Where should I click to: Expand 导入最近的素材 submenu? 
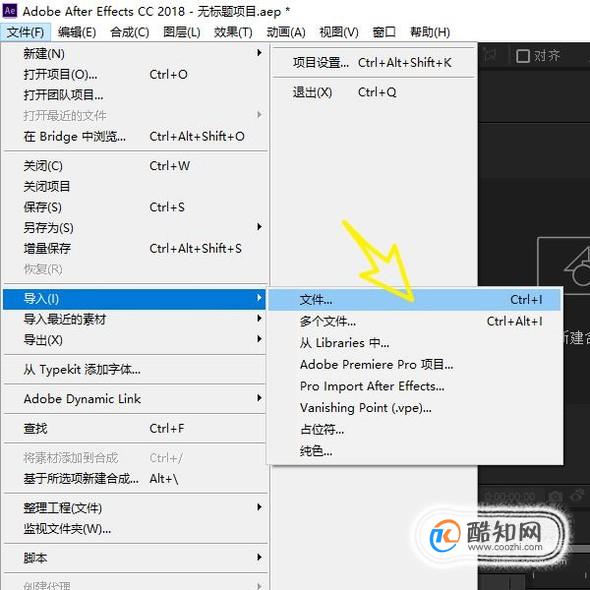(x=135, y=319)
